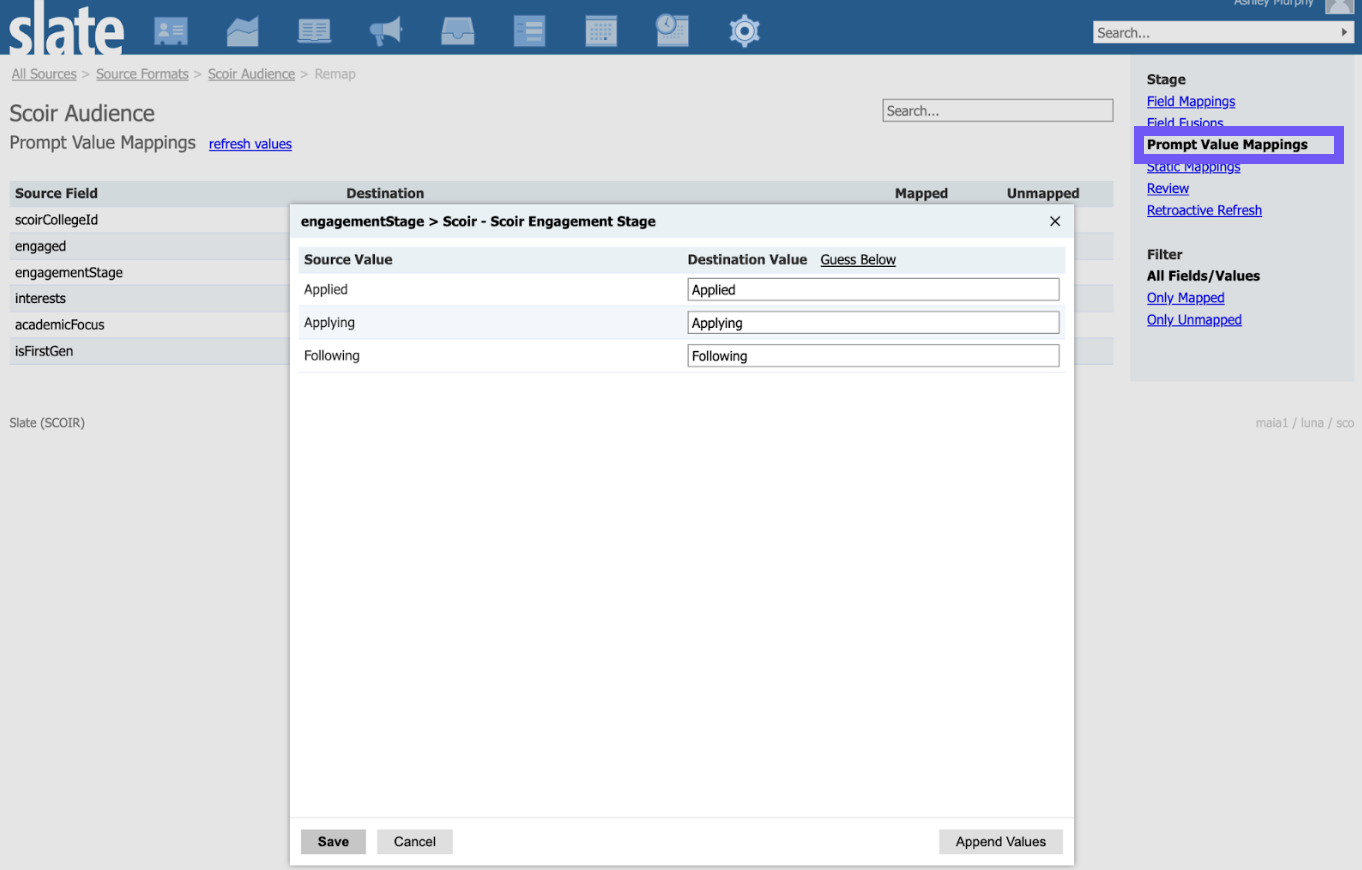1362x870 pixels.
Task: Click the Applied source value text
Action: click(326, 289)
